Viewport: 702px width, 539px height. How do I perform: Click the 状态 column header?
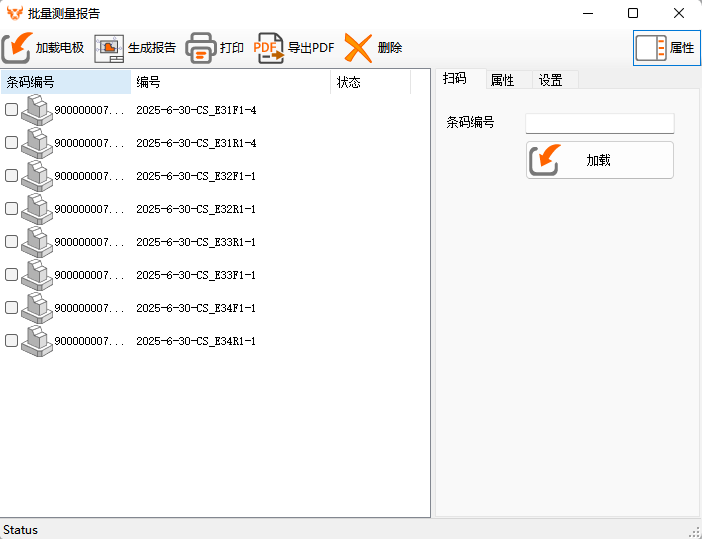[x=369, y=82]
